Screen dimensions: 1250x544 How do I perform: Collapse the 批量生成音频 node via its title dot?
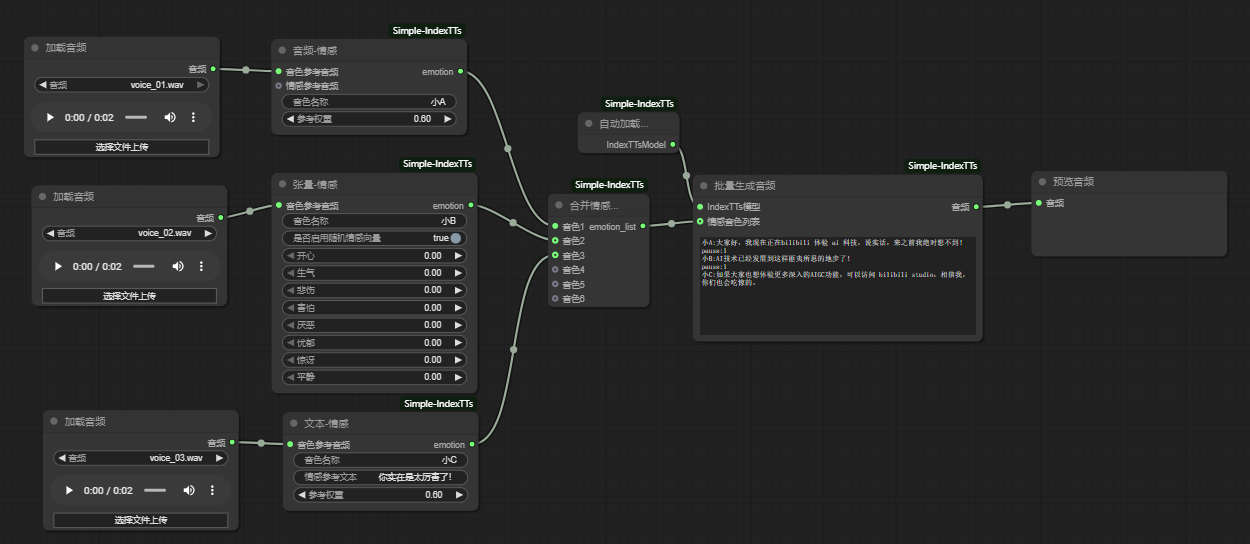703,185
